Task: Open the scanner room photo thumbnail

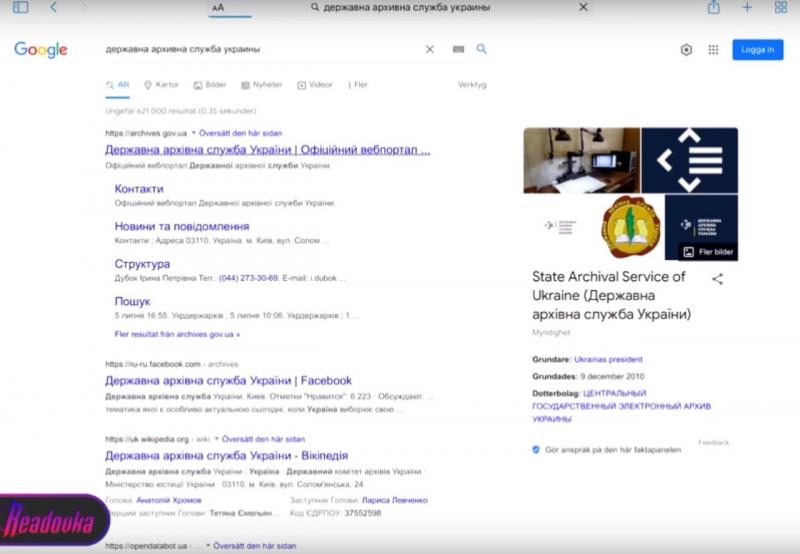Action: tap(582, 160)
